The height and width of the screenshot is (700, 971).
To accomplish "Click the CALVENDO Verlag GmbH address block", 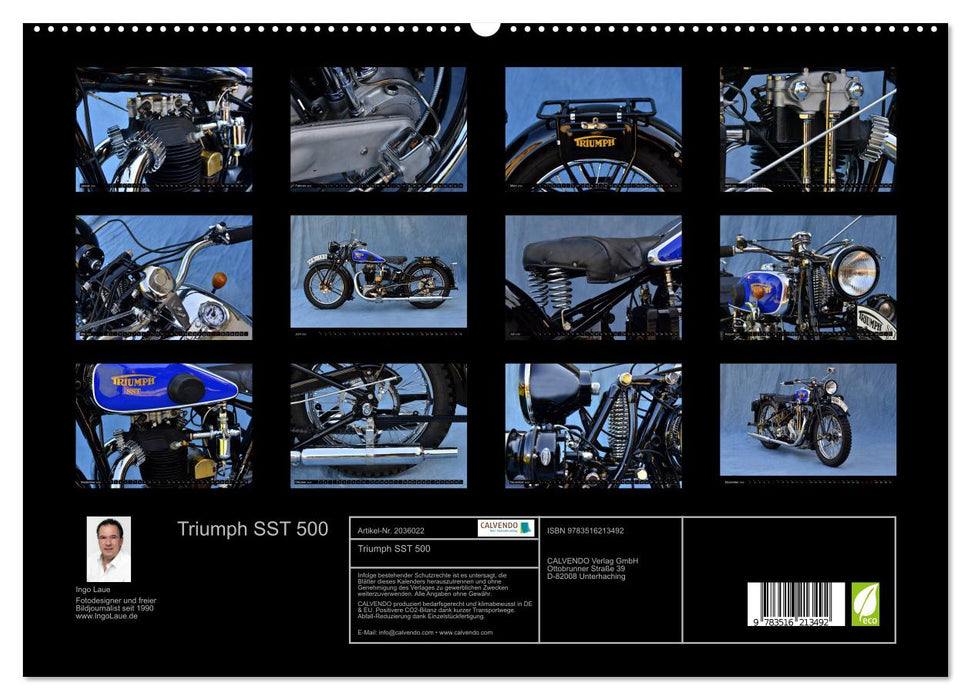I will [592, 568].
